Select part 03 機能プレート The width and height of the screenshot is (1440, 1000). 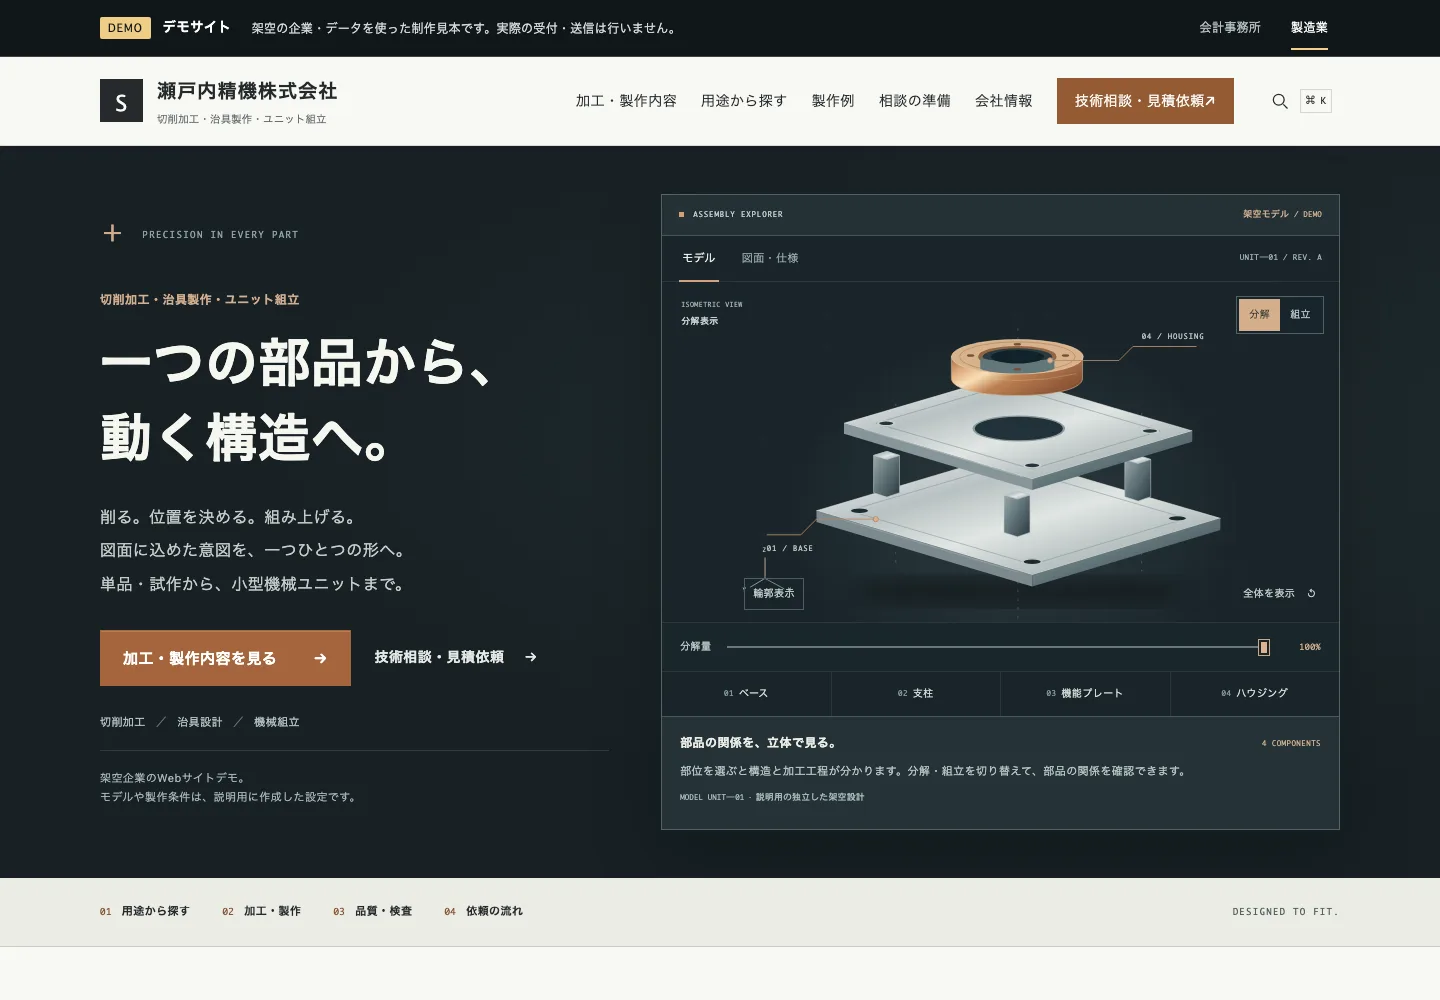(1085, 693)
